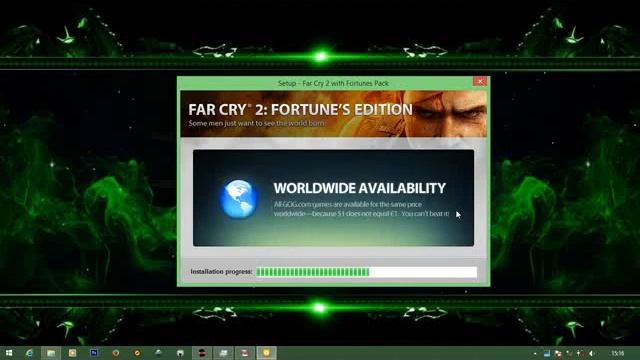Click the taskbar clock

point(618,353)
